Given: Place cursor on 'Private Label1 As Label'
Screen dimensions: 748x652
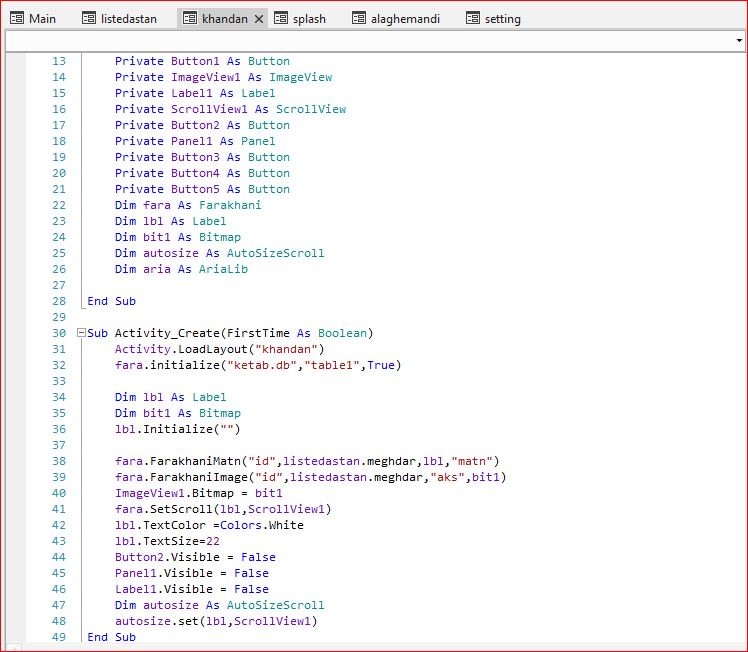Looking at the screenshot, I should 195,93.
